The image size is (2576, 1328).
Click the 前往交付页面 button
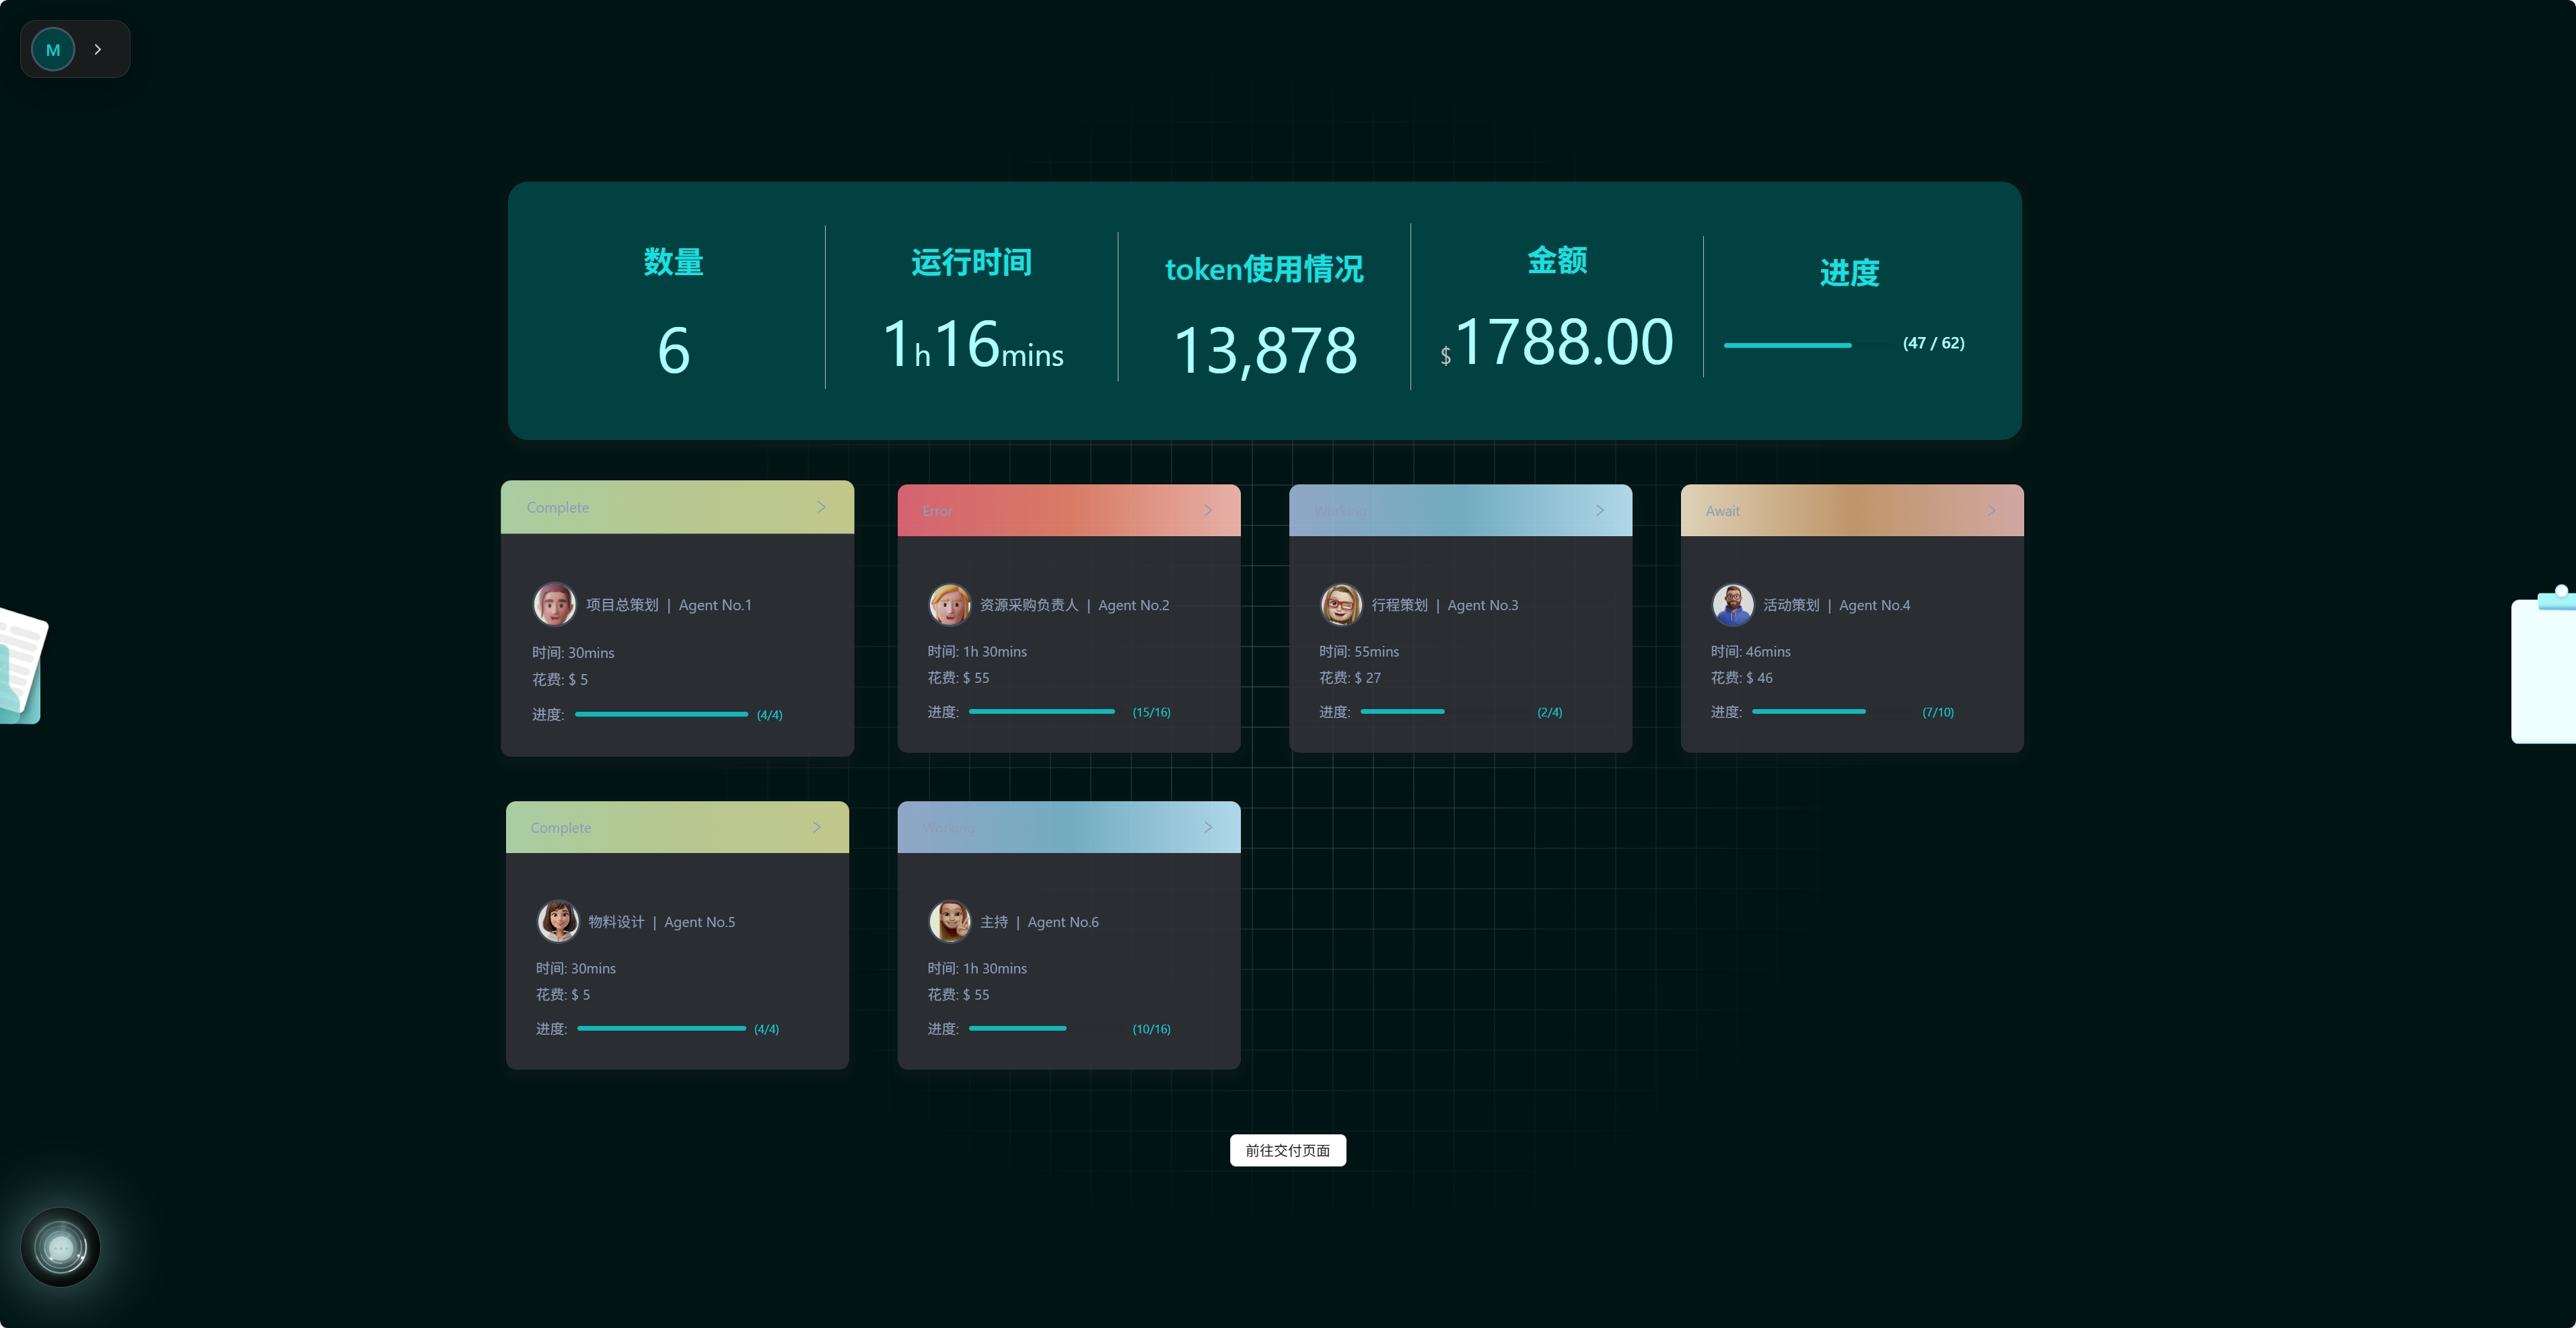tap(1287, 1150)
